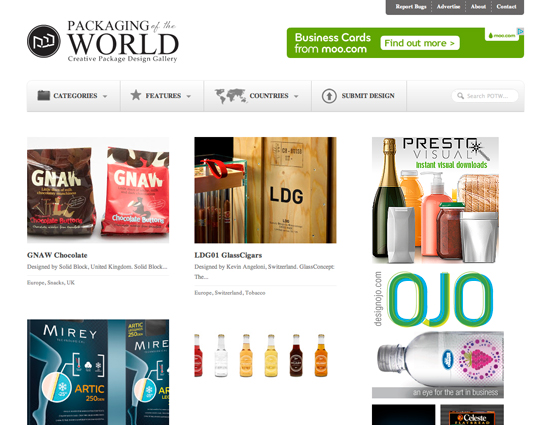Image resolution: width=535 pixels, height=425 pixels.
Task: Focus the Search POTW input field
Action: [x=485, y=96]
